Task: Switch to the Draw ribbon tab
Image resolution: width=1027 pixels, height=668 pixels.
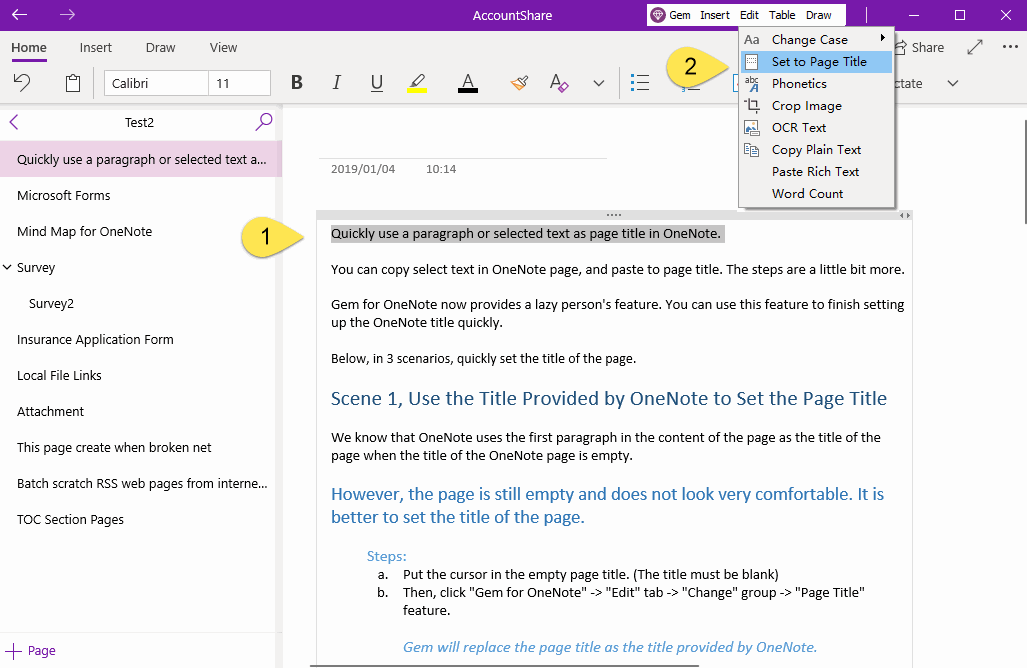Action: tap(160, 47)
